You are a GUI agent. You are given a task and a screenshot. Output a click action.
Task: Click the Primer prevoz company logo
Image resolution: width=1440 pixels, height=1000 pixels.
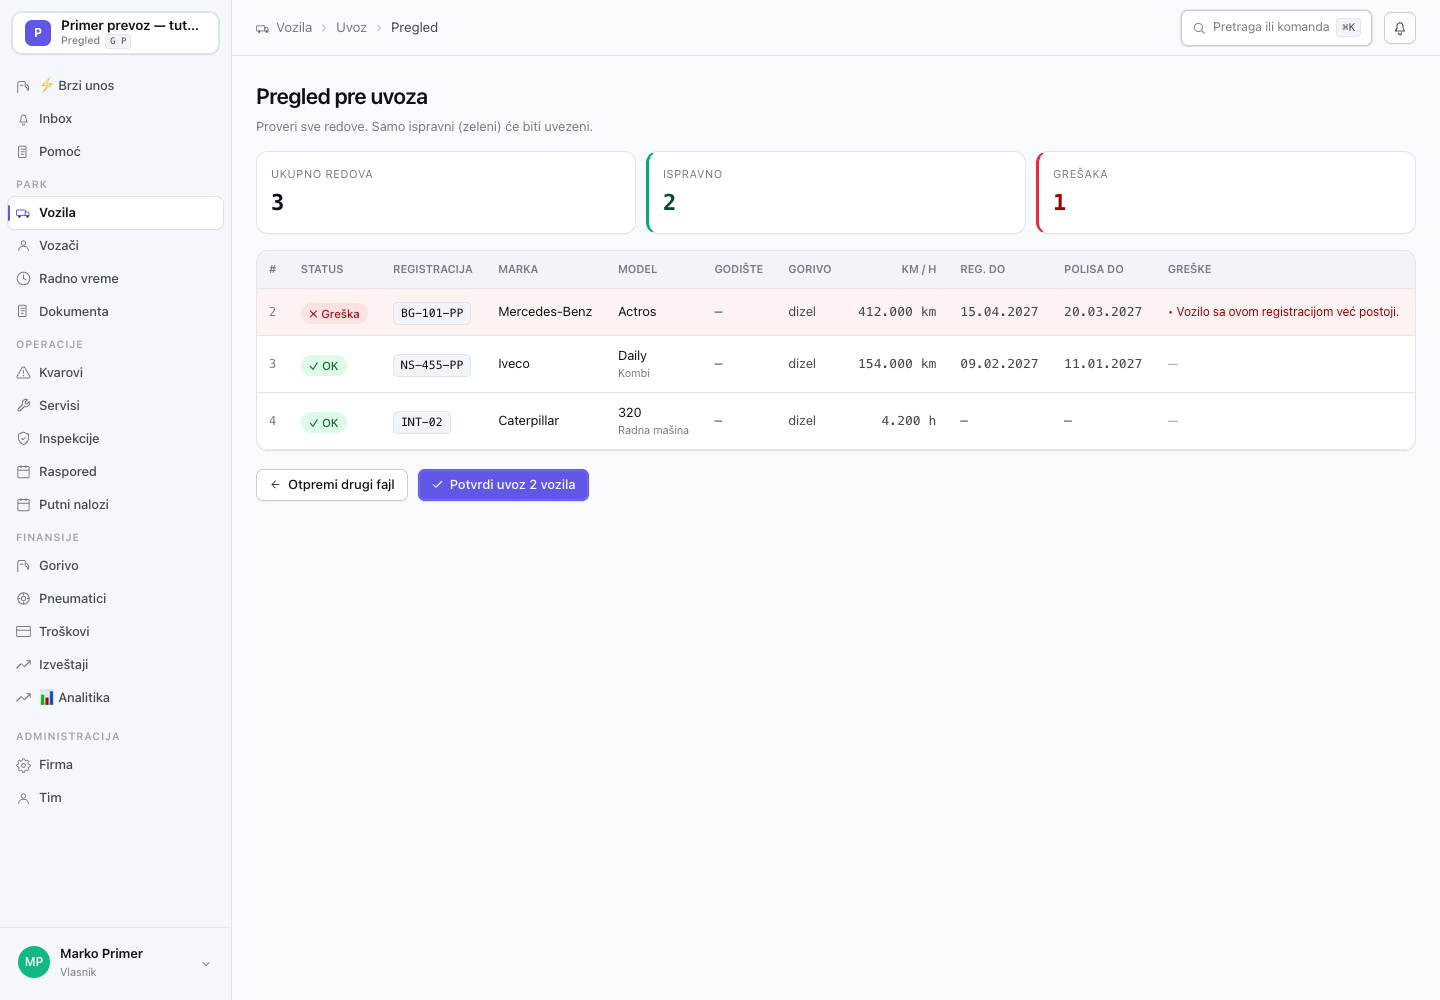click(37, 33)
